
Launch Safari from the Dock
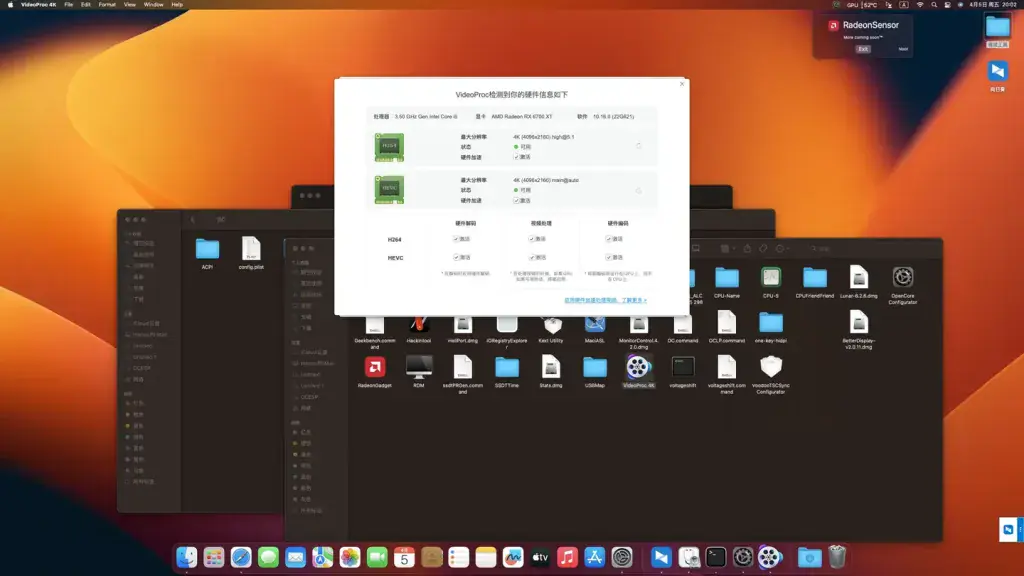(241, 557)
